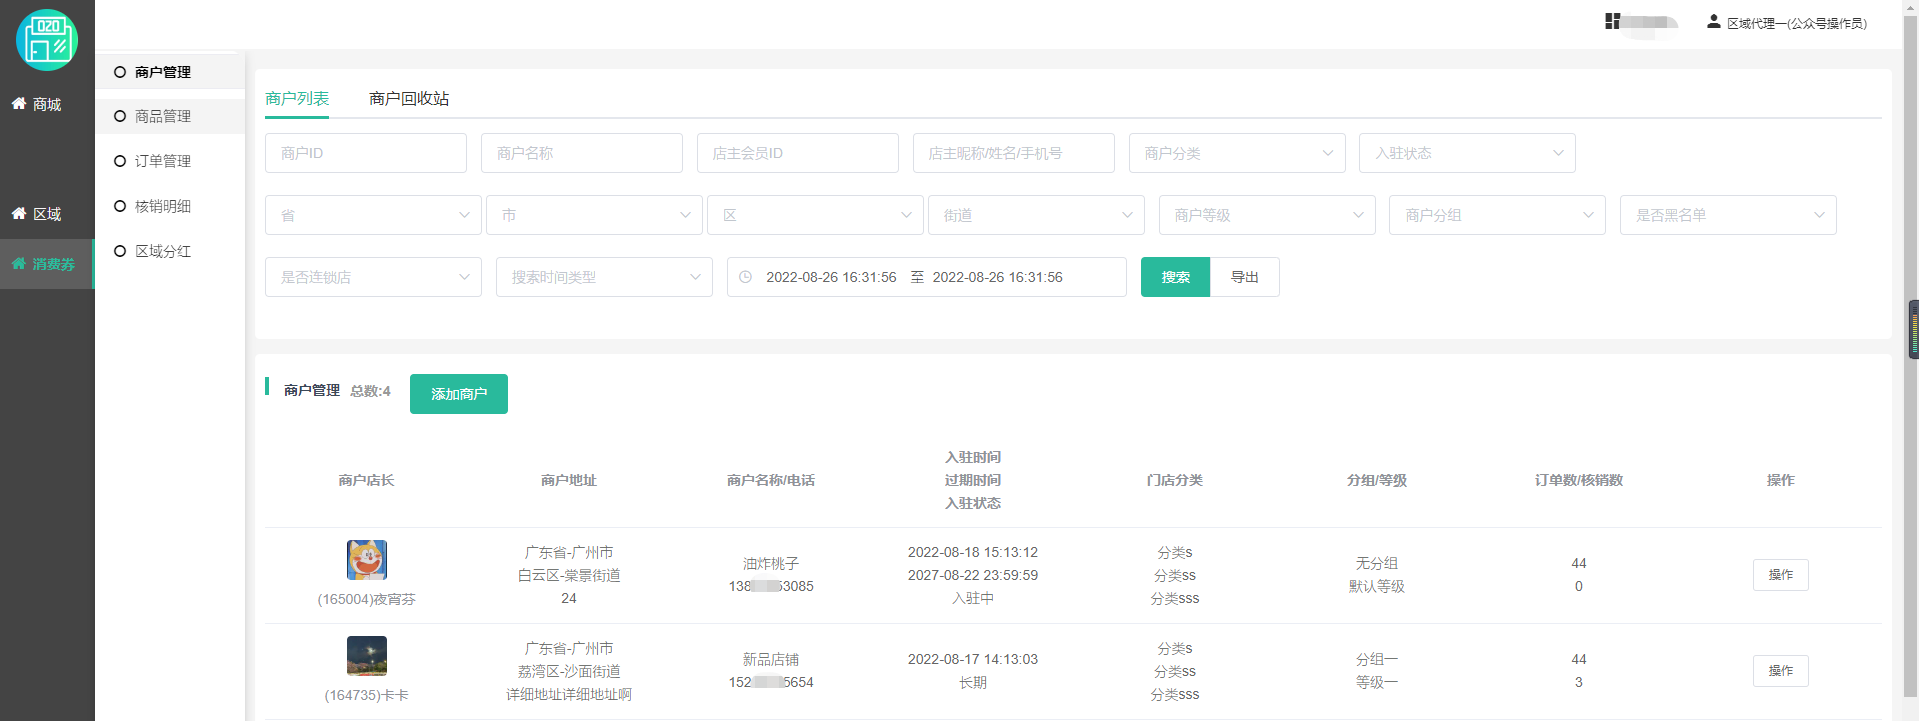Click the home icon beside 商城
Viewport: 1919px width, 721px height.
coord(19,103)
